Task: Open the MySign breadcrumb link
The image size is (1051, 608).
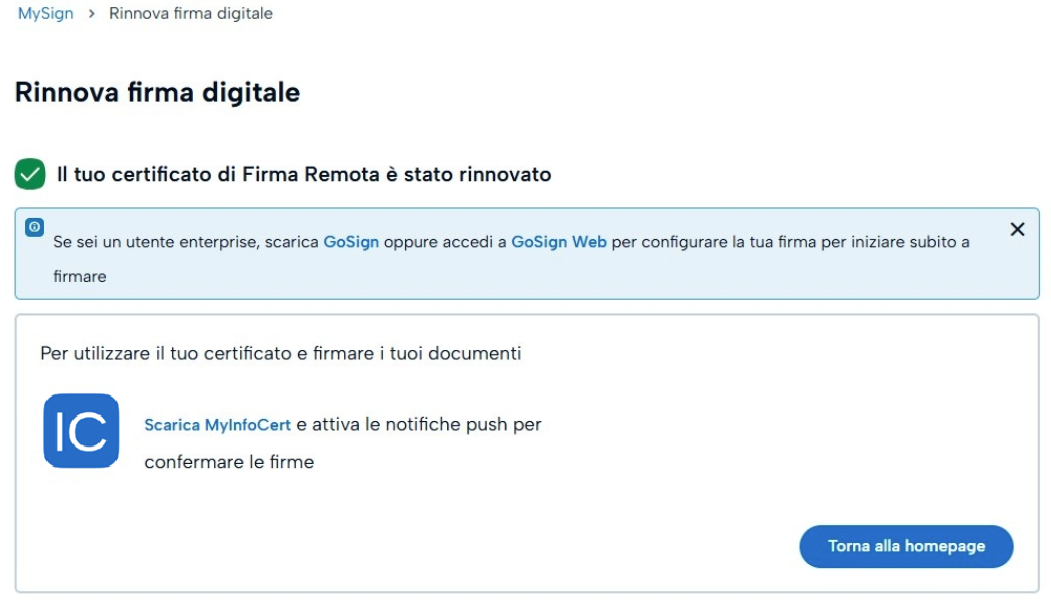Action: pos(46,13)
